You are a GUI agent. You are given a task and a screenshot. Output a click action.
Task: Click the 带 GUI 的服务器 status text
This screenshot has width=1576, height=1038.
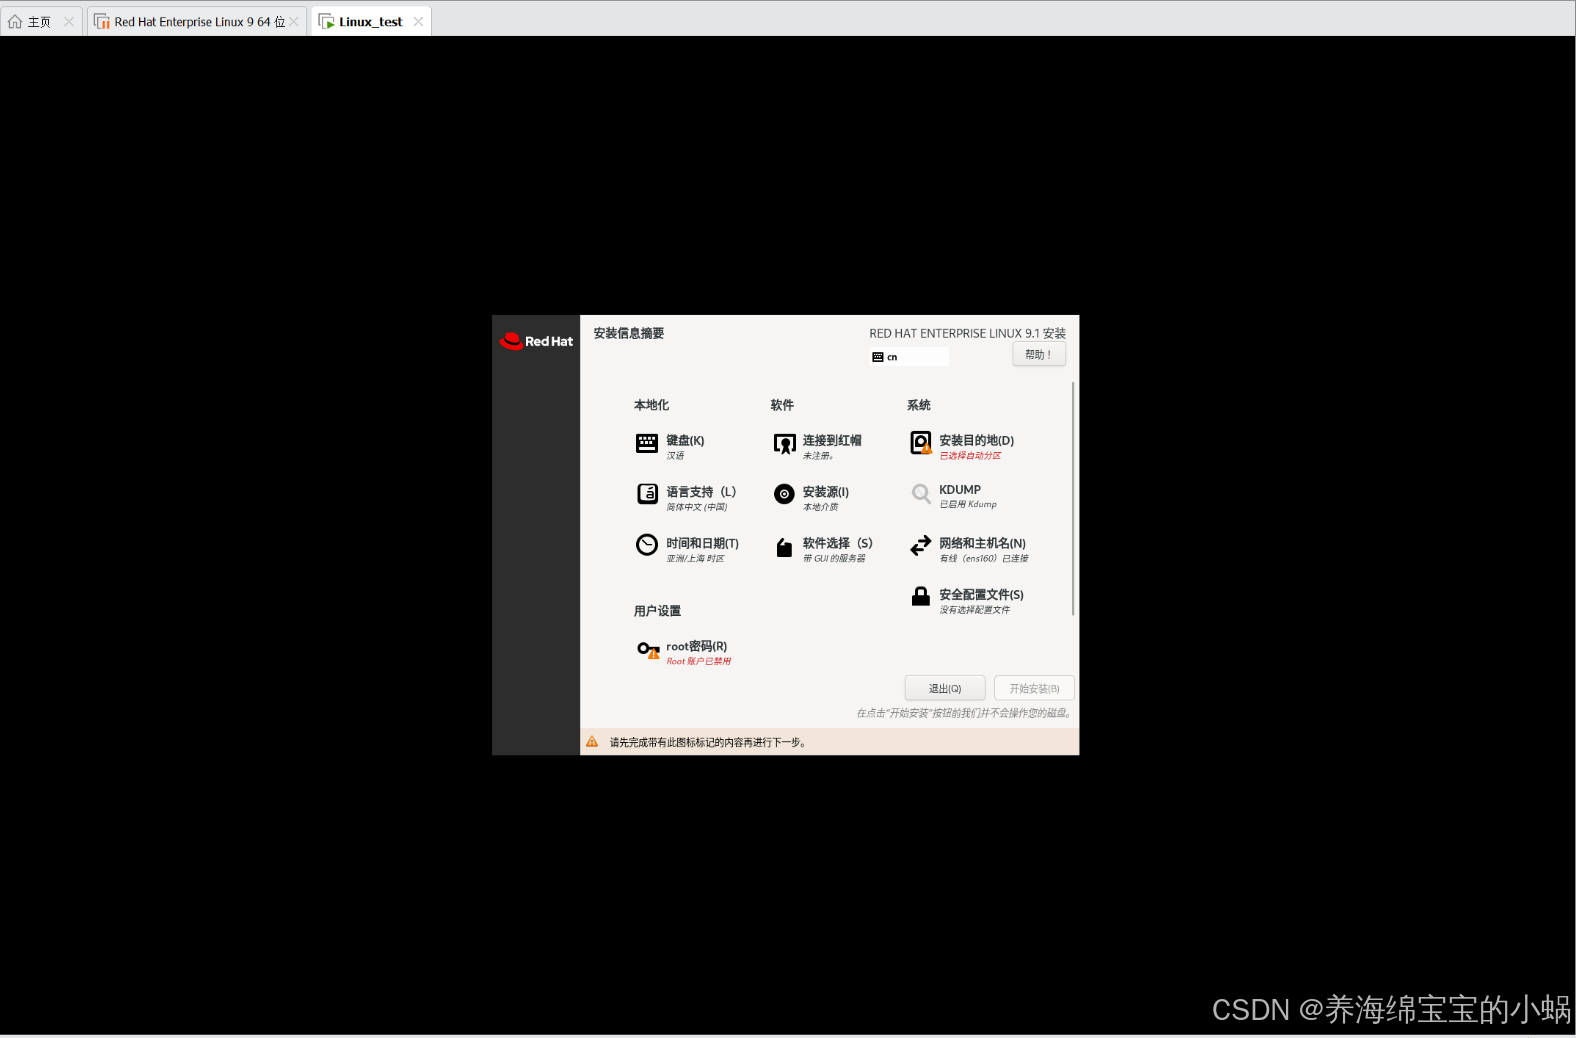click(834, 559)
